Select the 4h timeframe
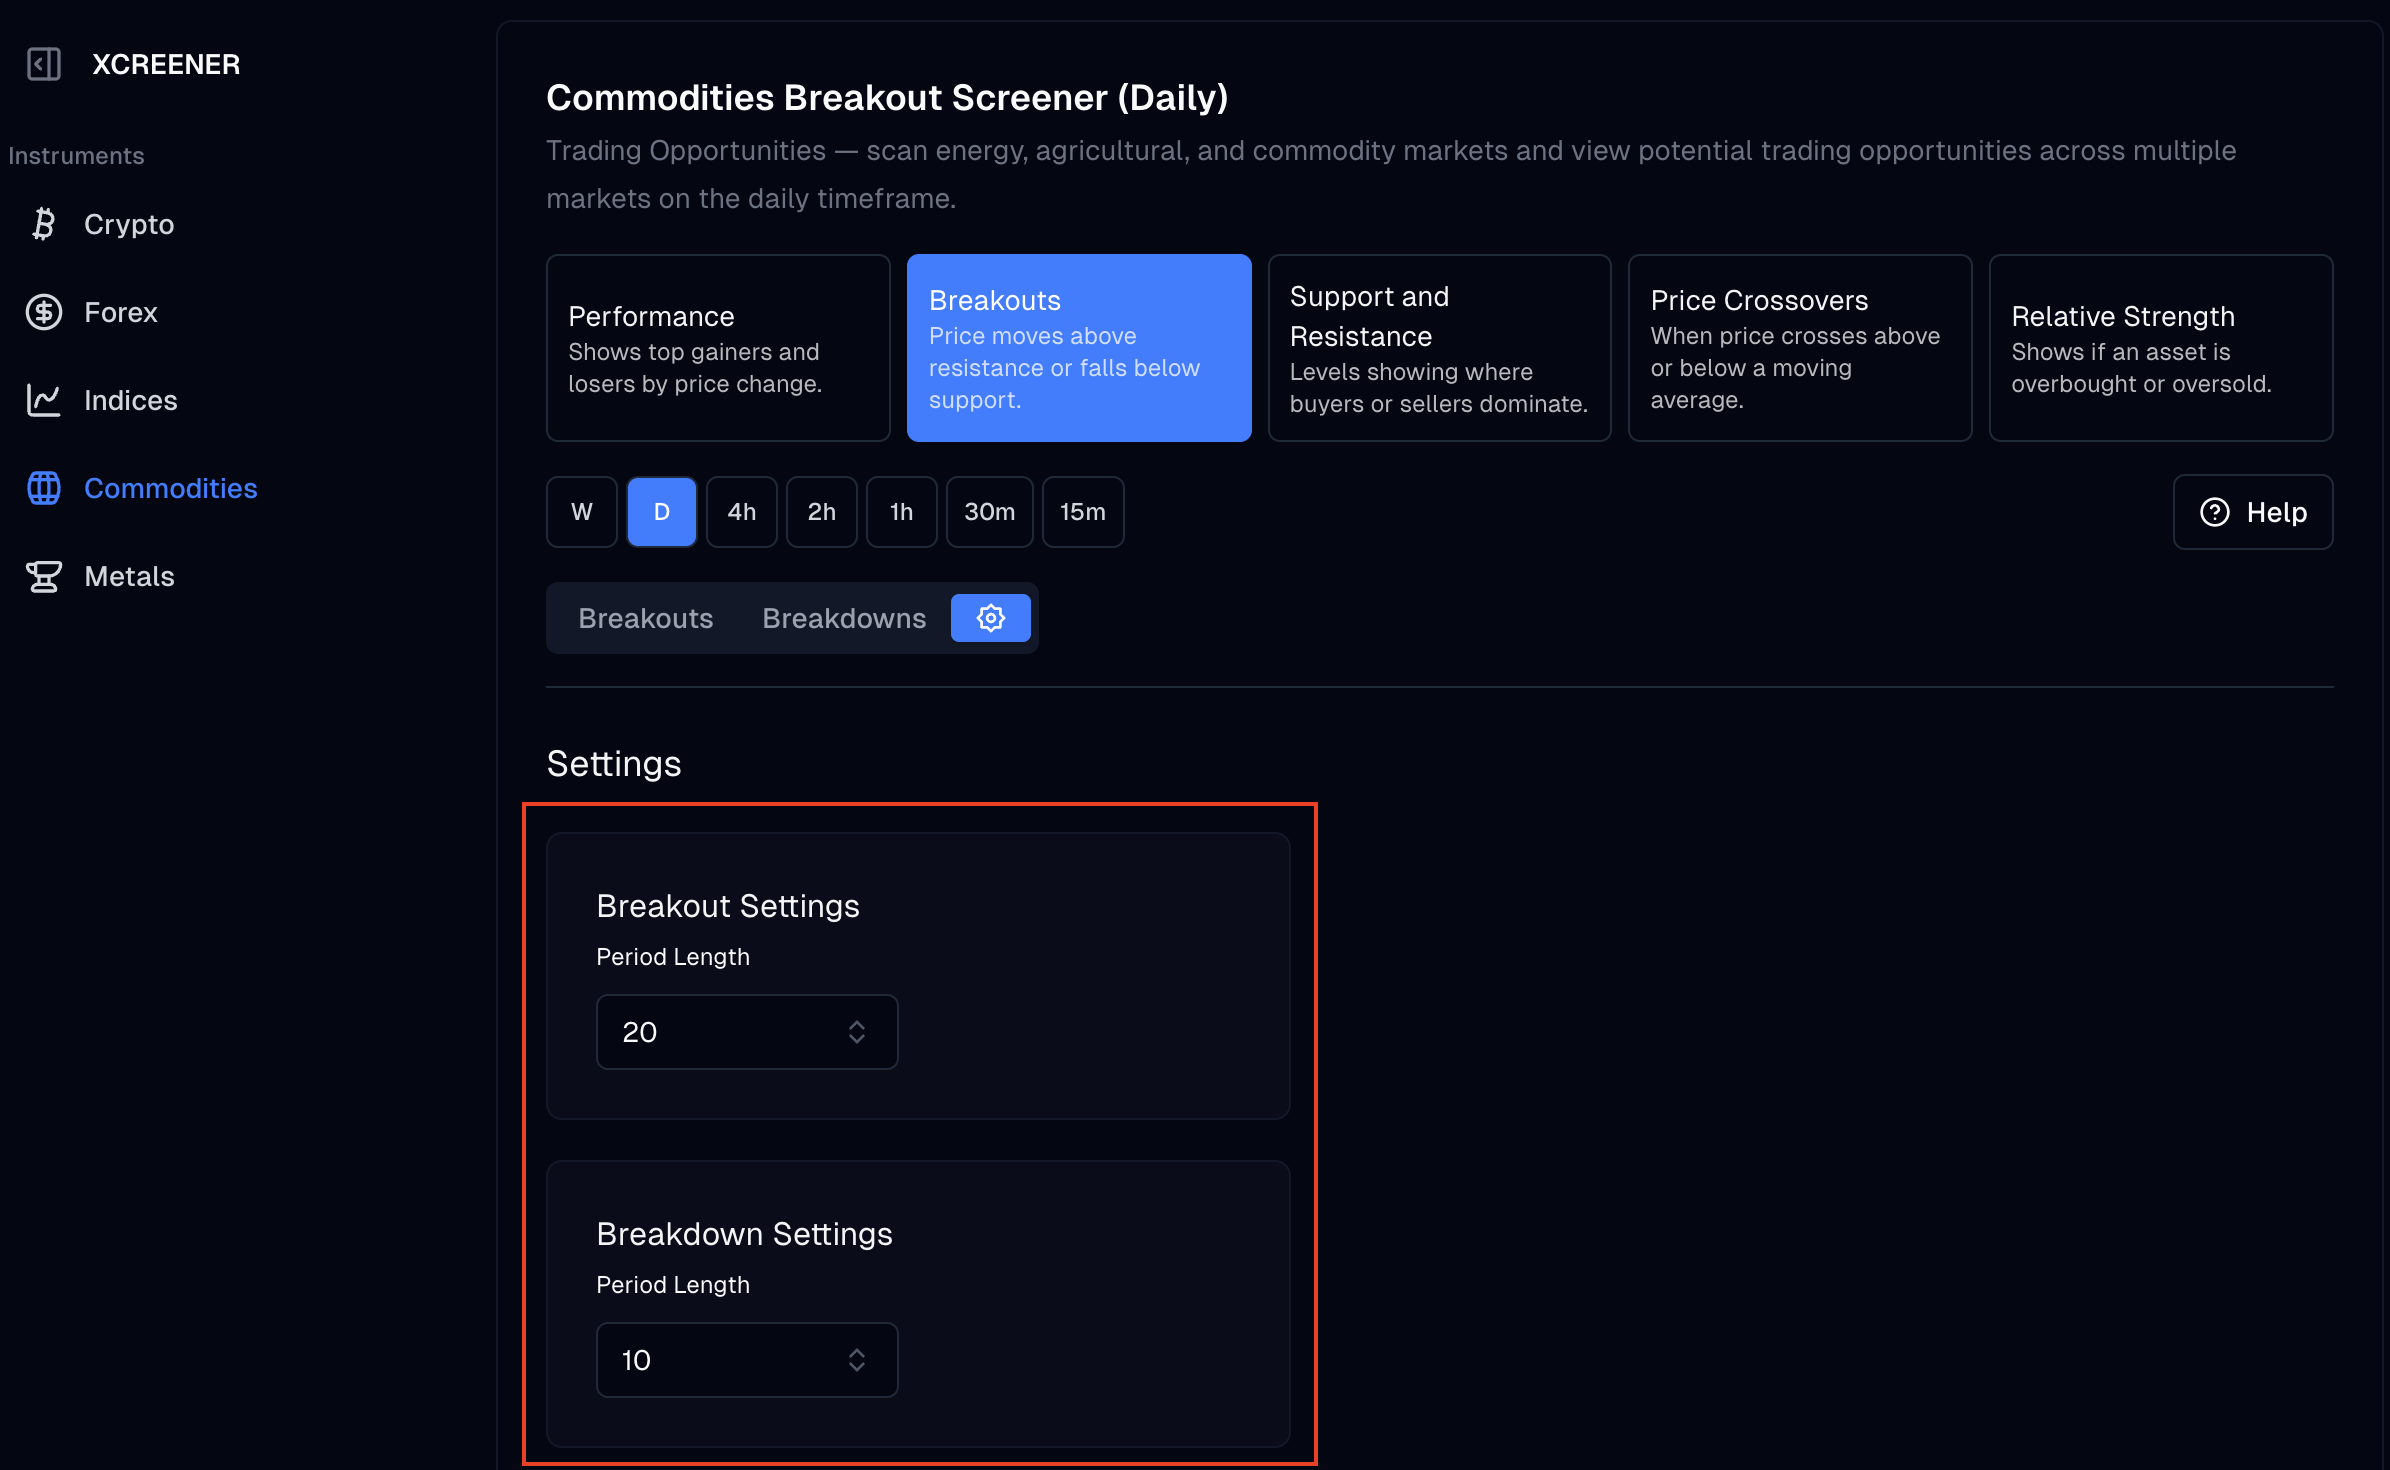 click(742, 512)
